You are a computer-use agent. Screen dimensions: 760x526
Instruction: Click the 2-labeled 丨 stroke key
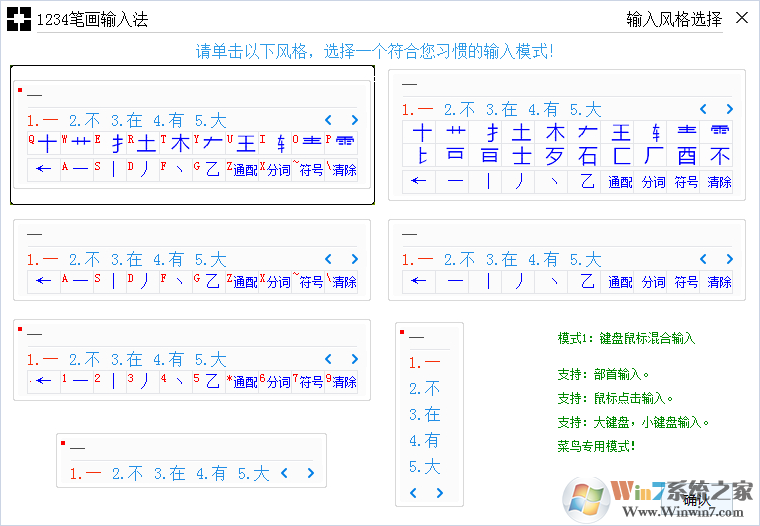tap(110, 381)
